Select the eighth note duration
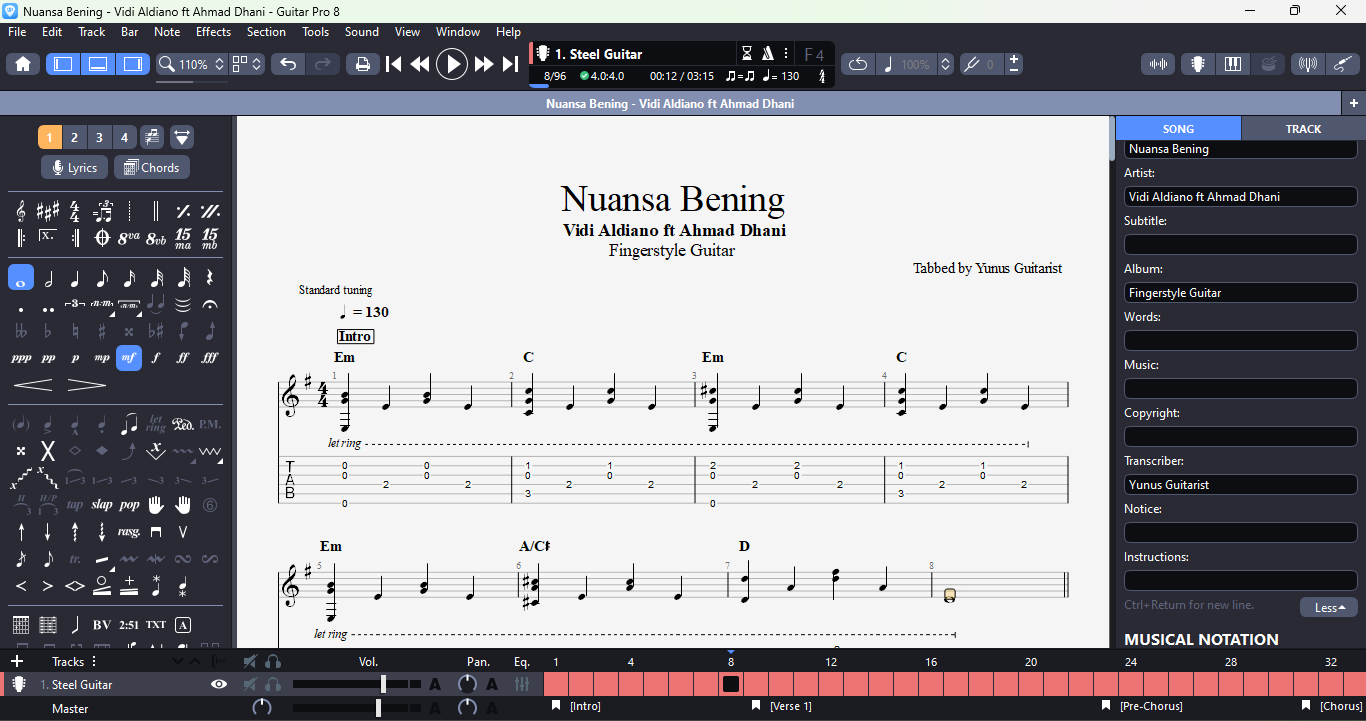The height and width of the screenshot is (721, 1366). [102, 278]
